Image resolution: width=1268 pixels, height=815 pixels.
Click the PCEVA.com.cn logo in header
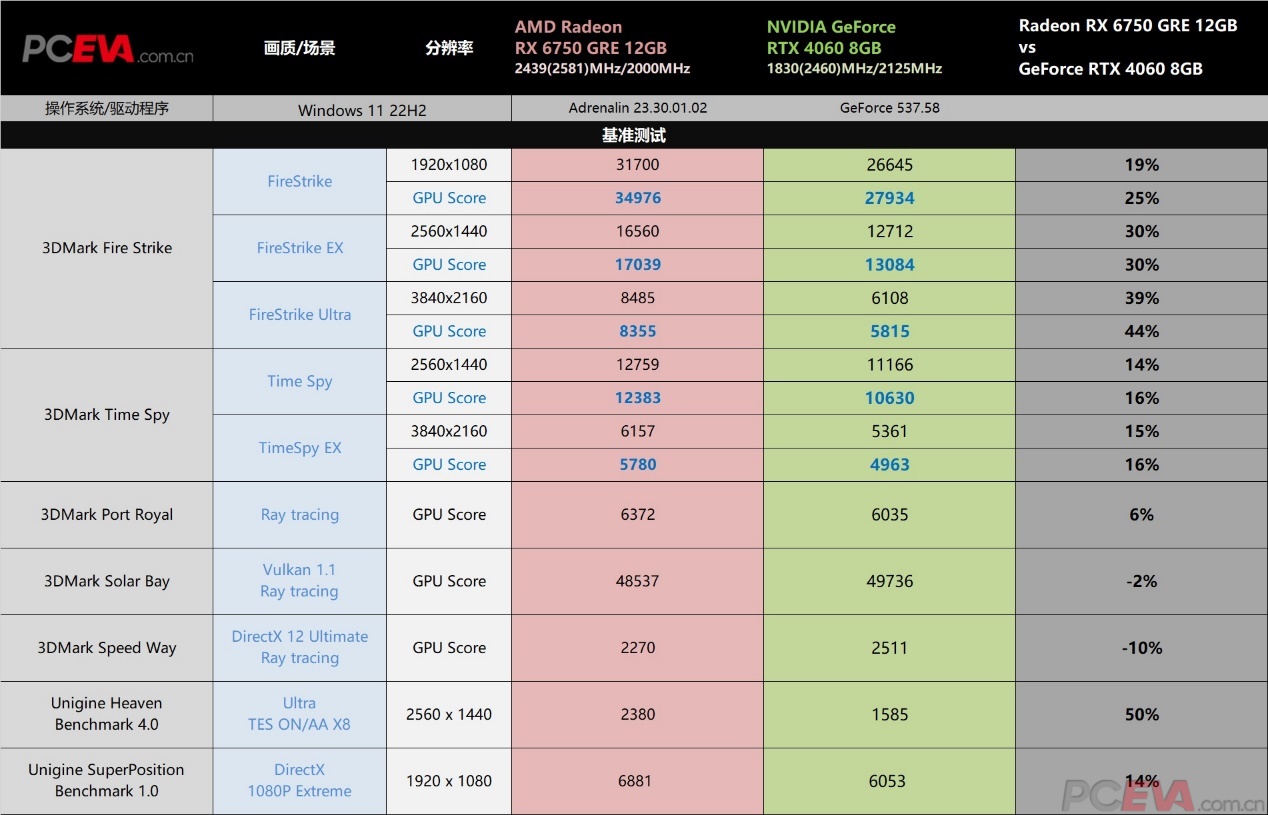(108, 49)
